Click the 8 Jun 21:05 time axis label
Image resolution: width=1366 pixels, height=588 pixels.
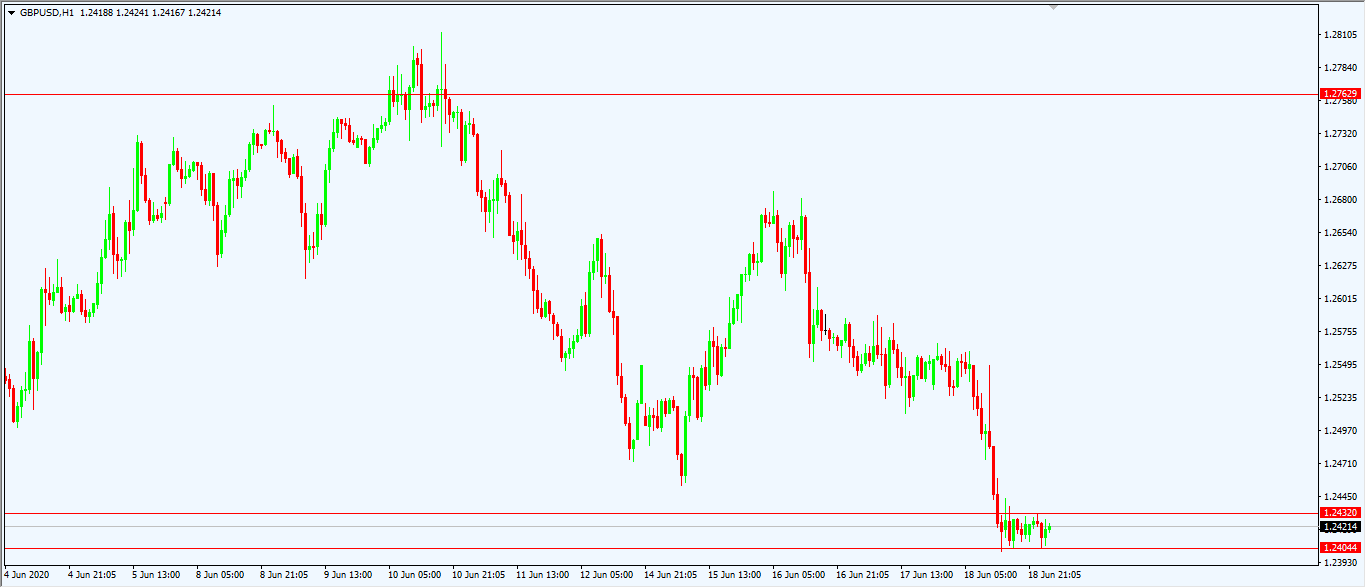tap(284, 575)
